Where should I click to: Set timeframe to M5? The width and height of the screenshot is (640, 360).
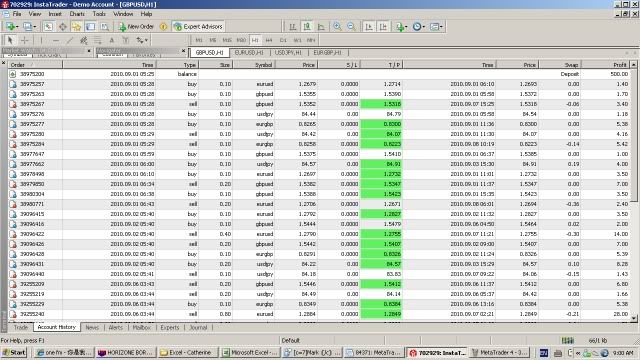point(213,40)
